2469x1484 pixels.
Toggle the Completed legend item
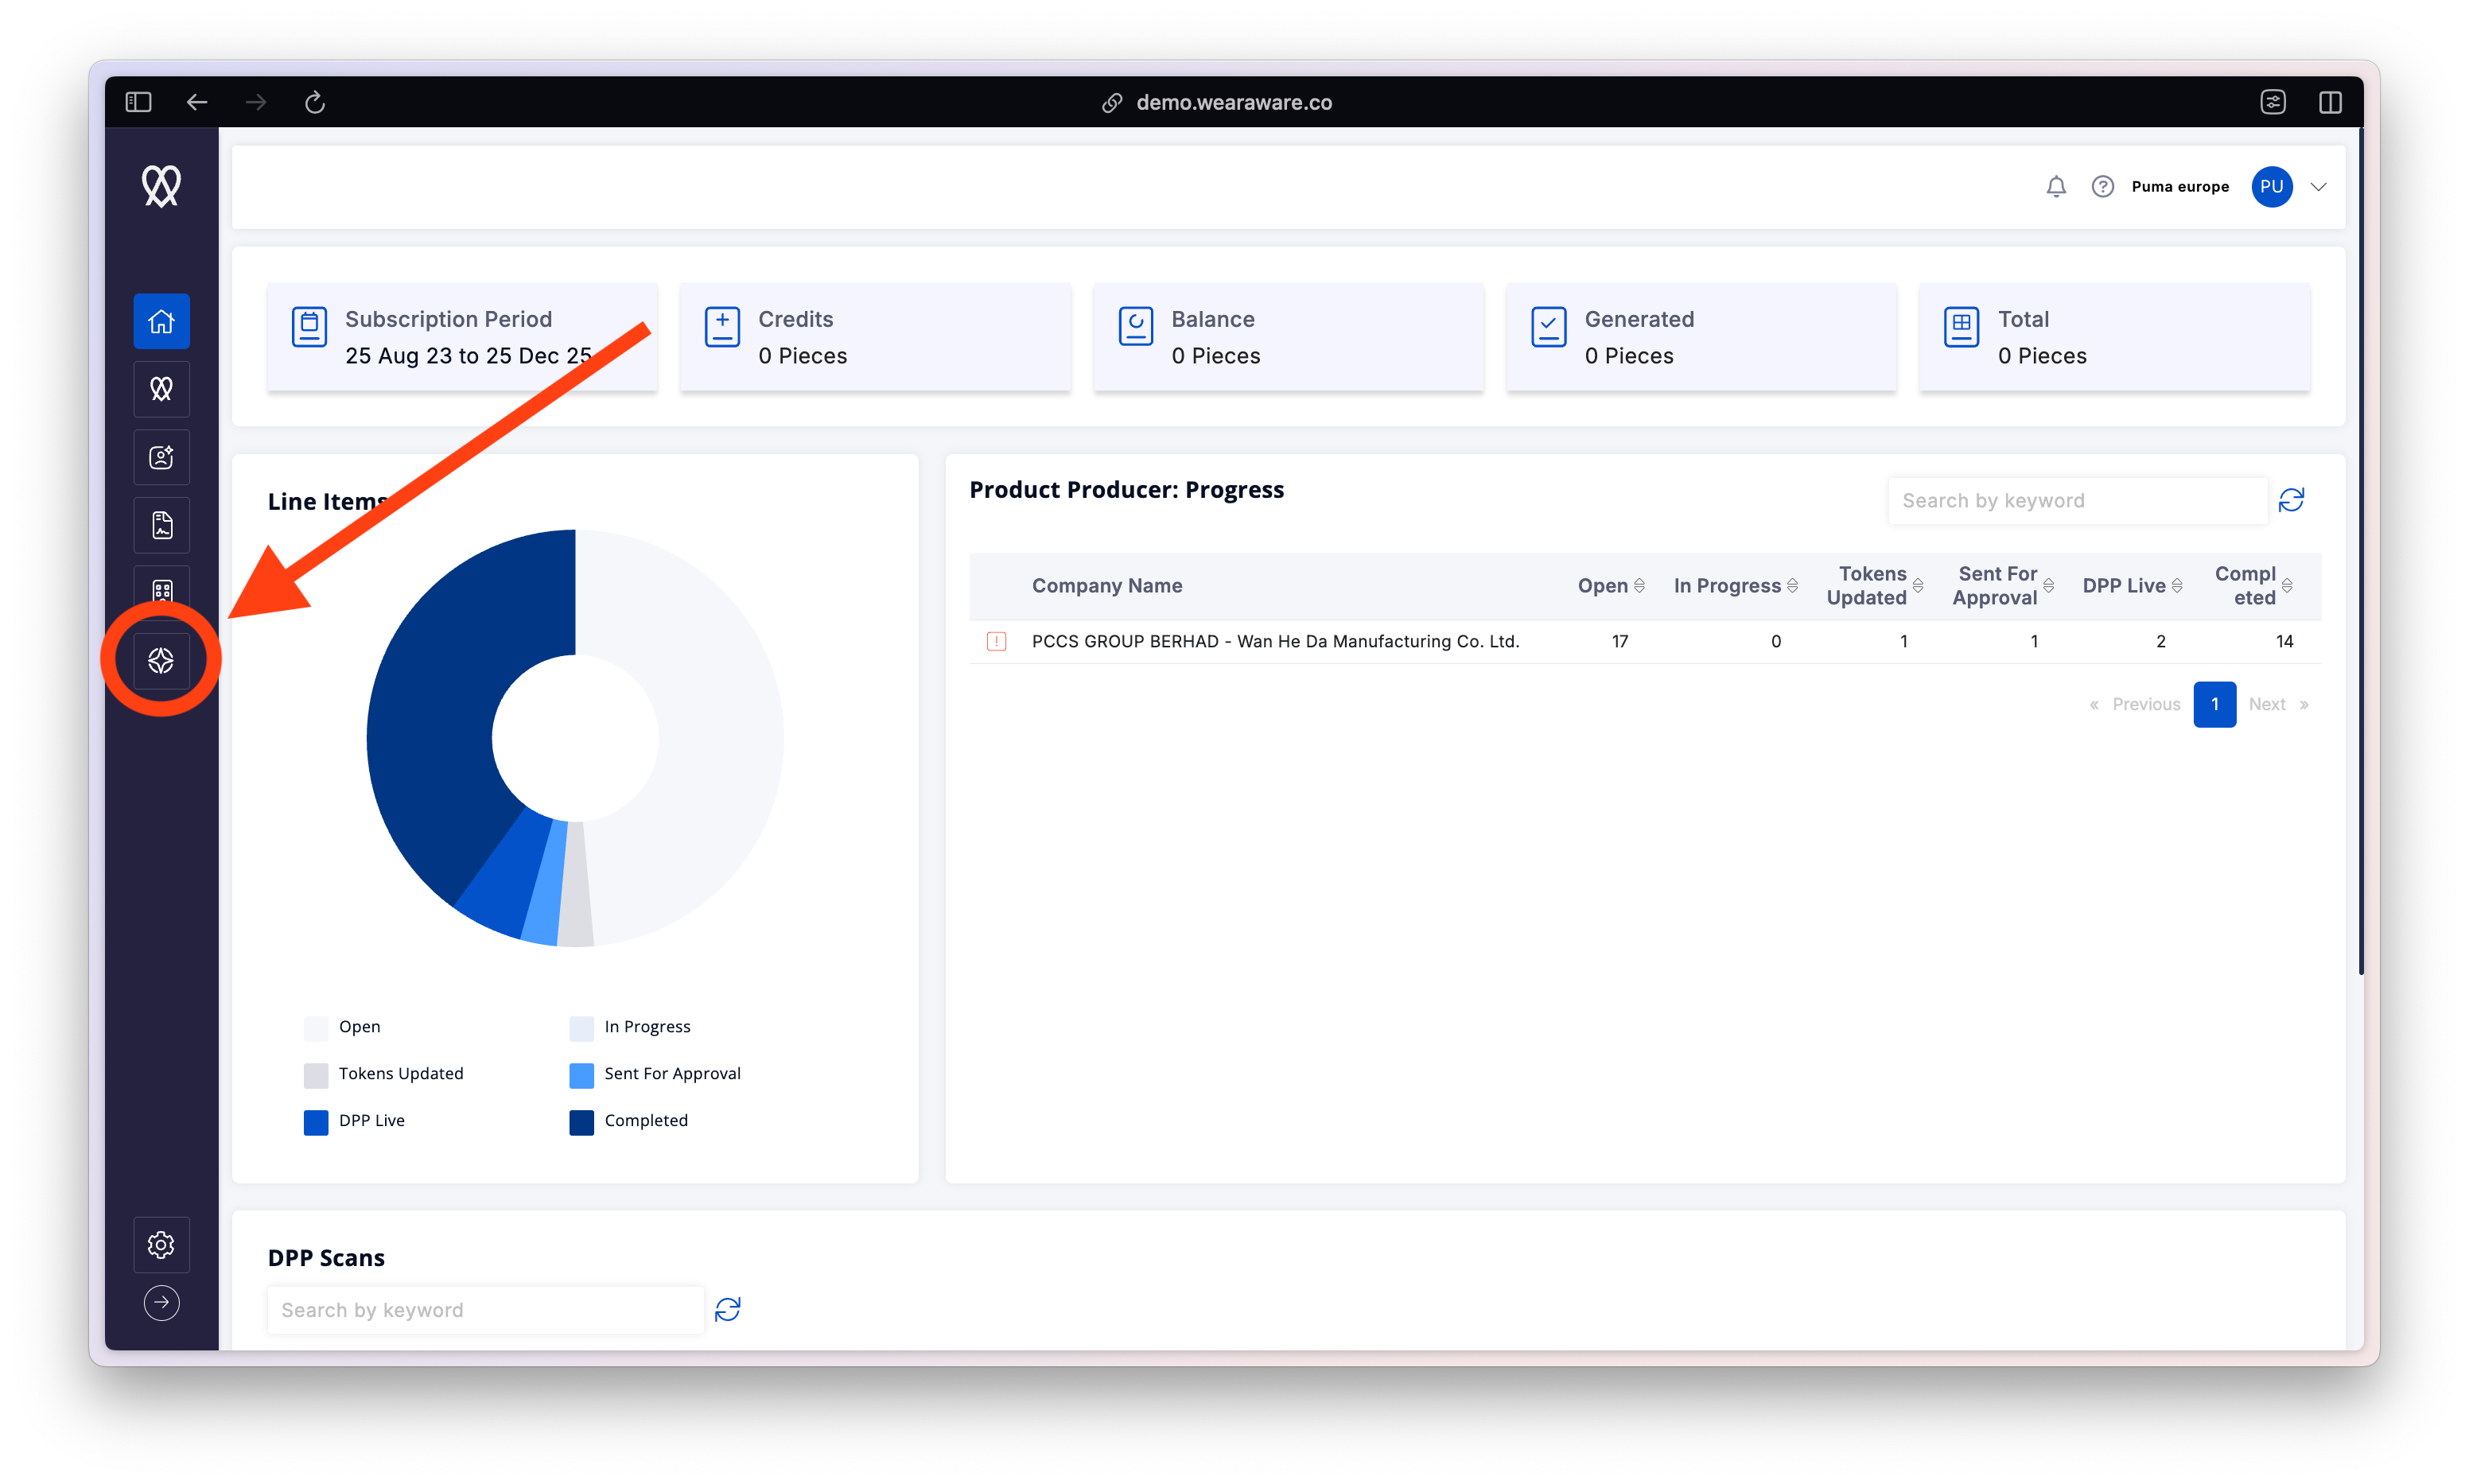629,1121
